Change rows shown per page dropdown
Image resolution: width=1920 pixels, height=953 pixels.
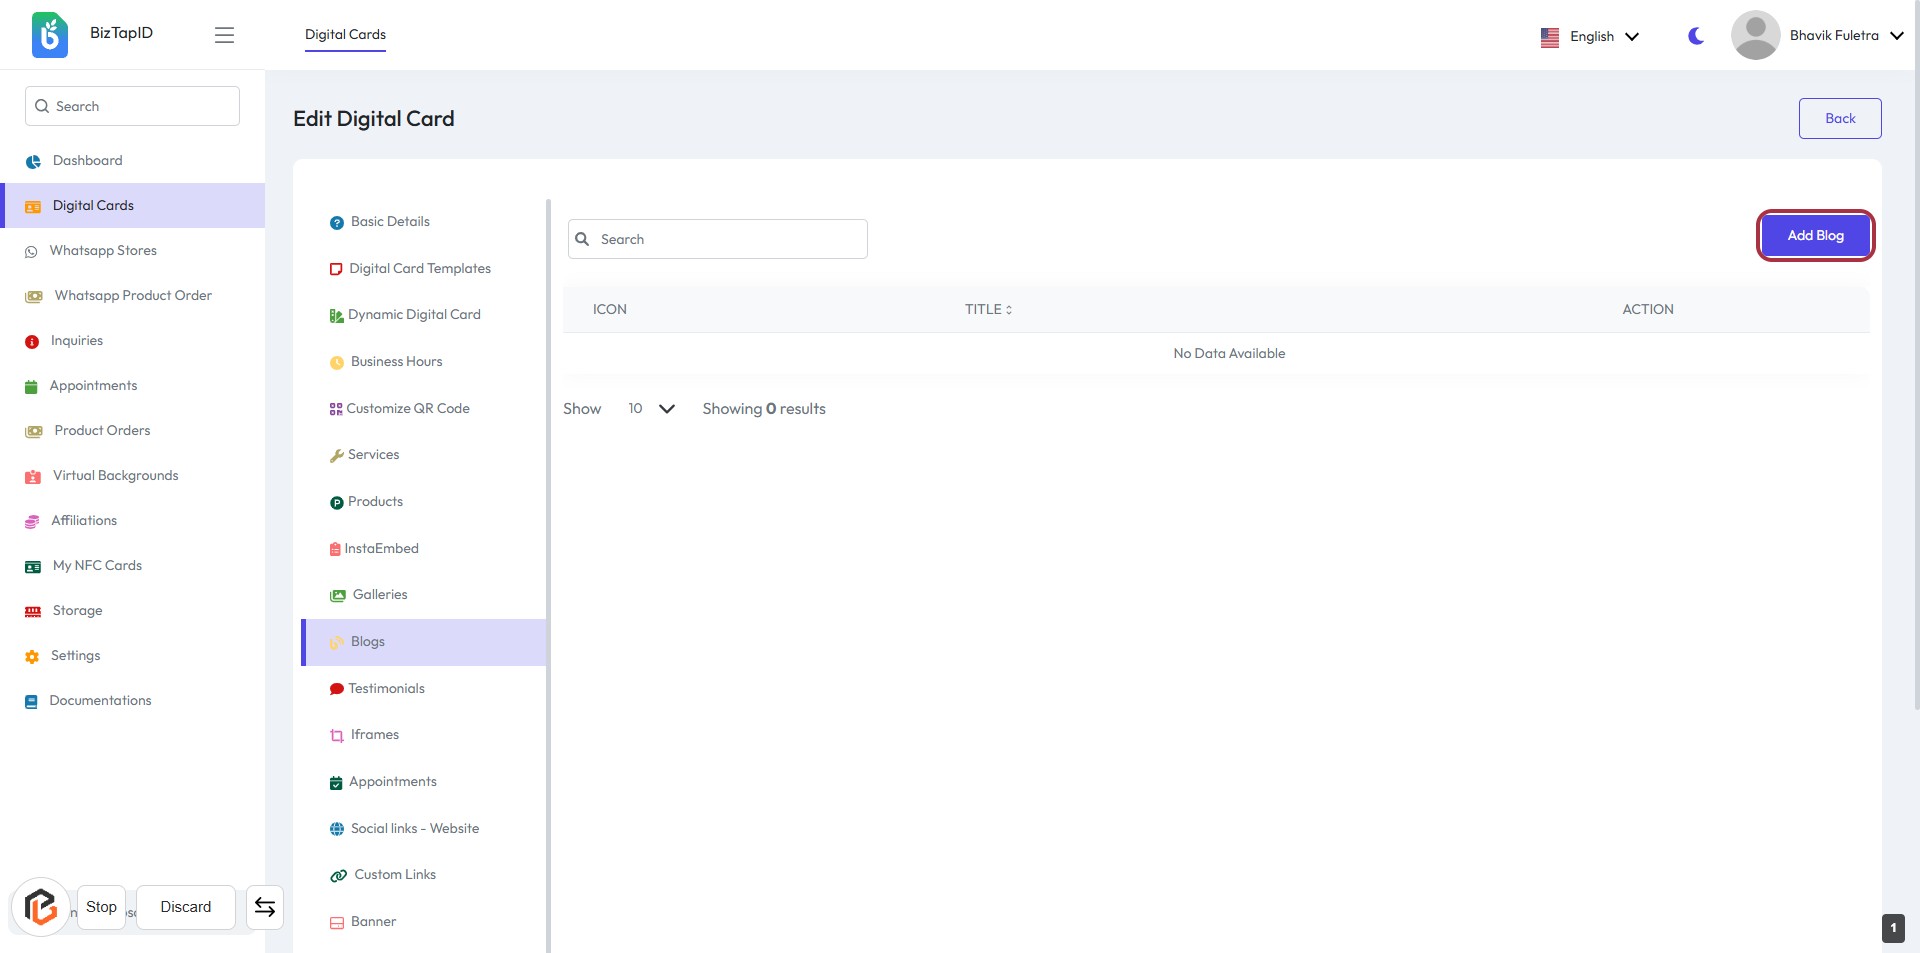[651, 409]
